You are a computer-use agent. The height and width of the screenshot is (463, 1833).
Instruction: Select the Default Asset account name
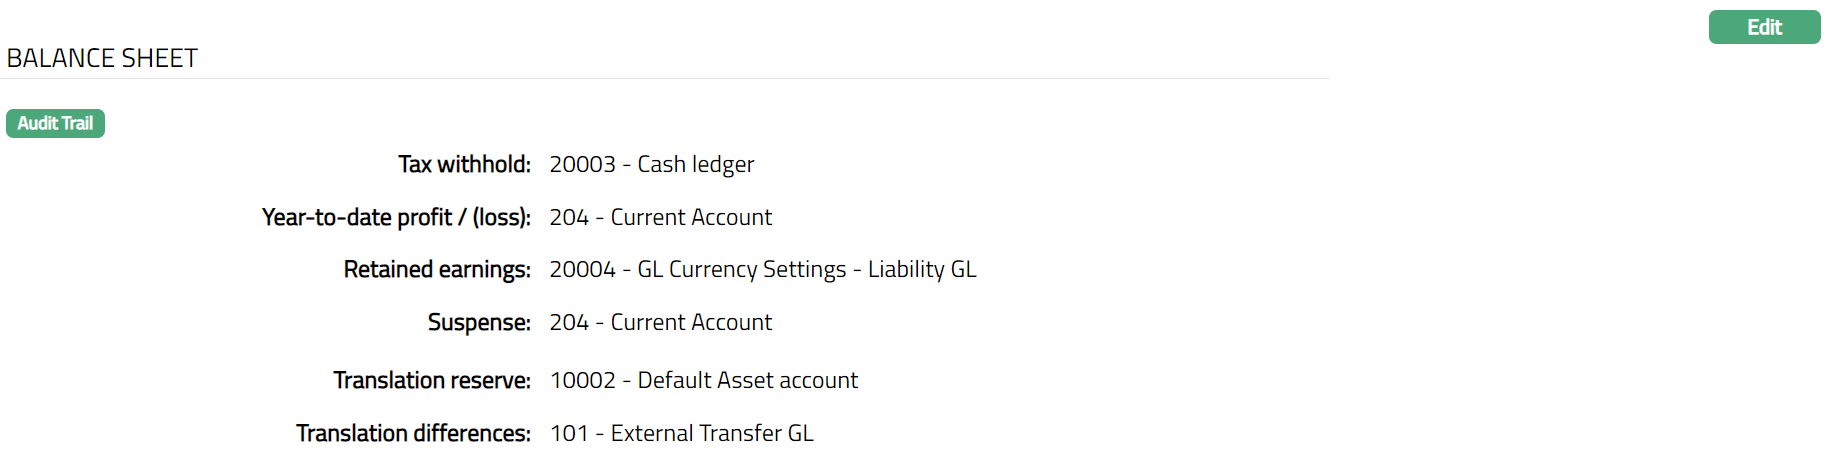(748, 380)
